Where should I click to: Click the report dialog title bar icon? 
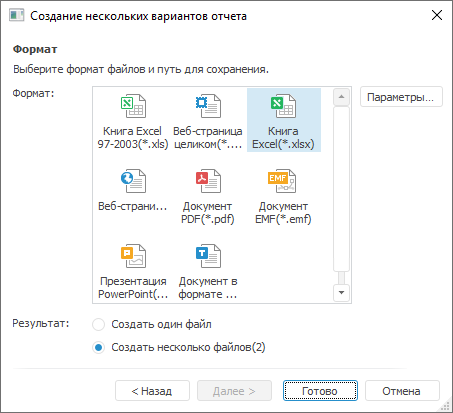17,15
